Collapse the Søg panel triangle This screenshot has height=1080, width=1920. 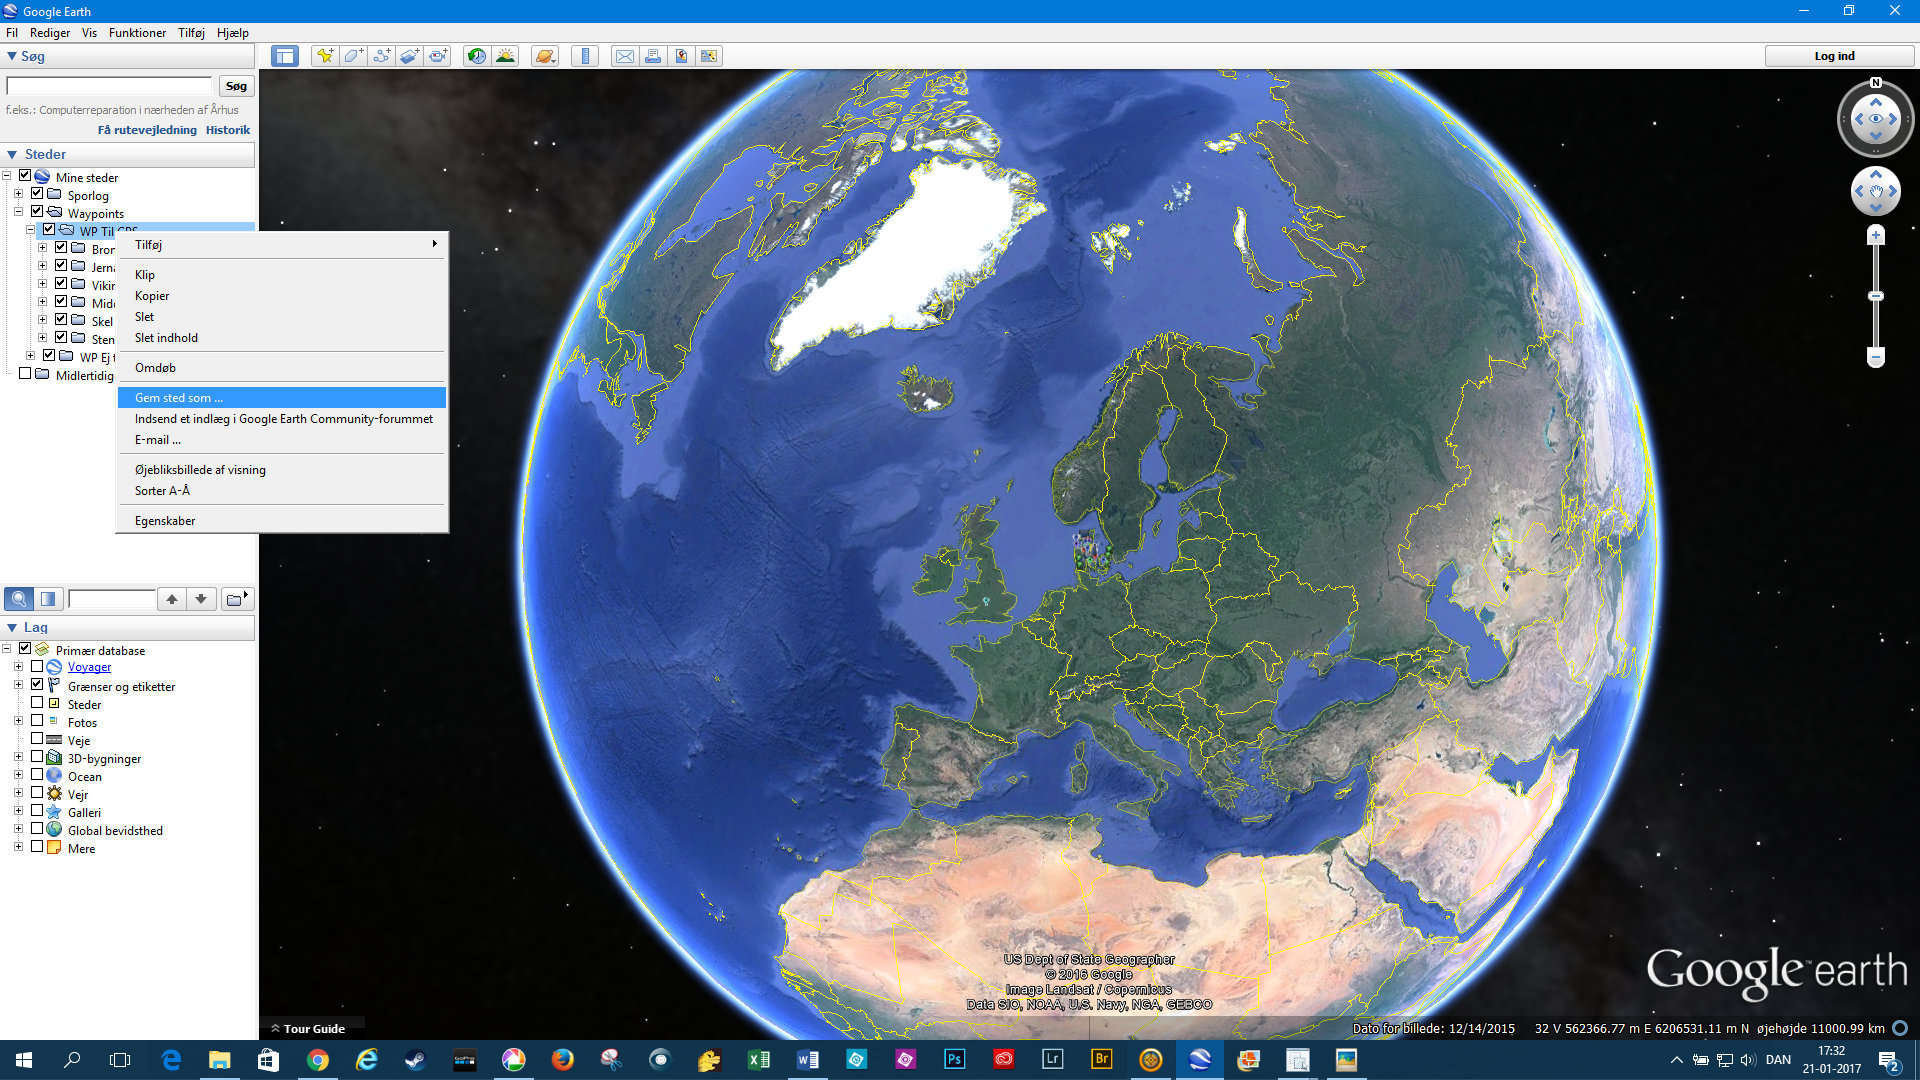[x=11, y=56]
